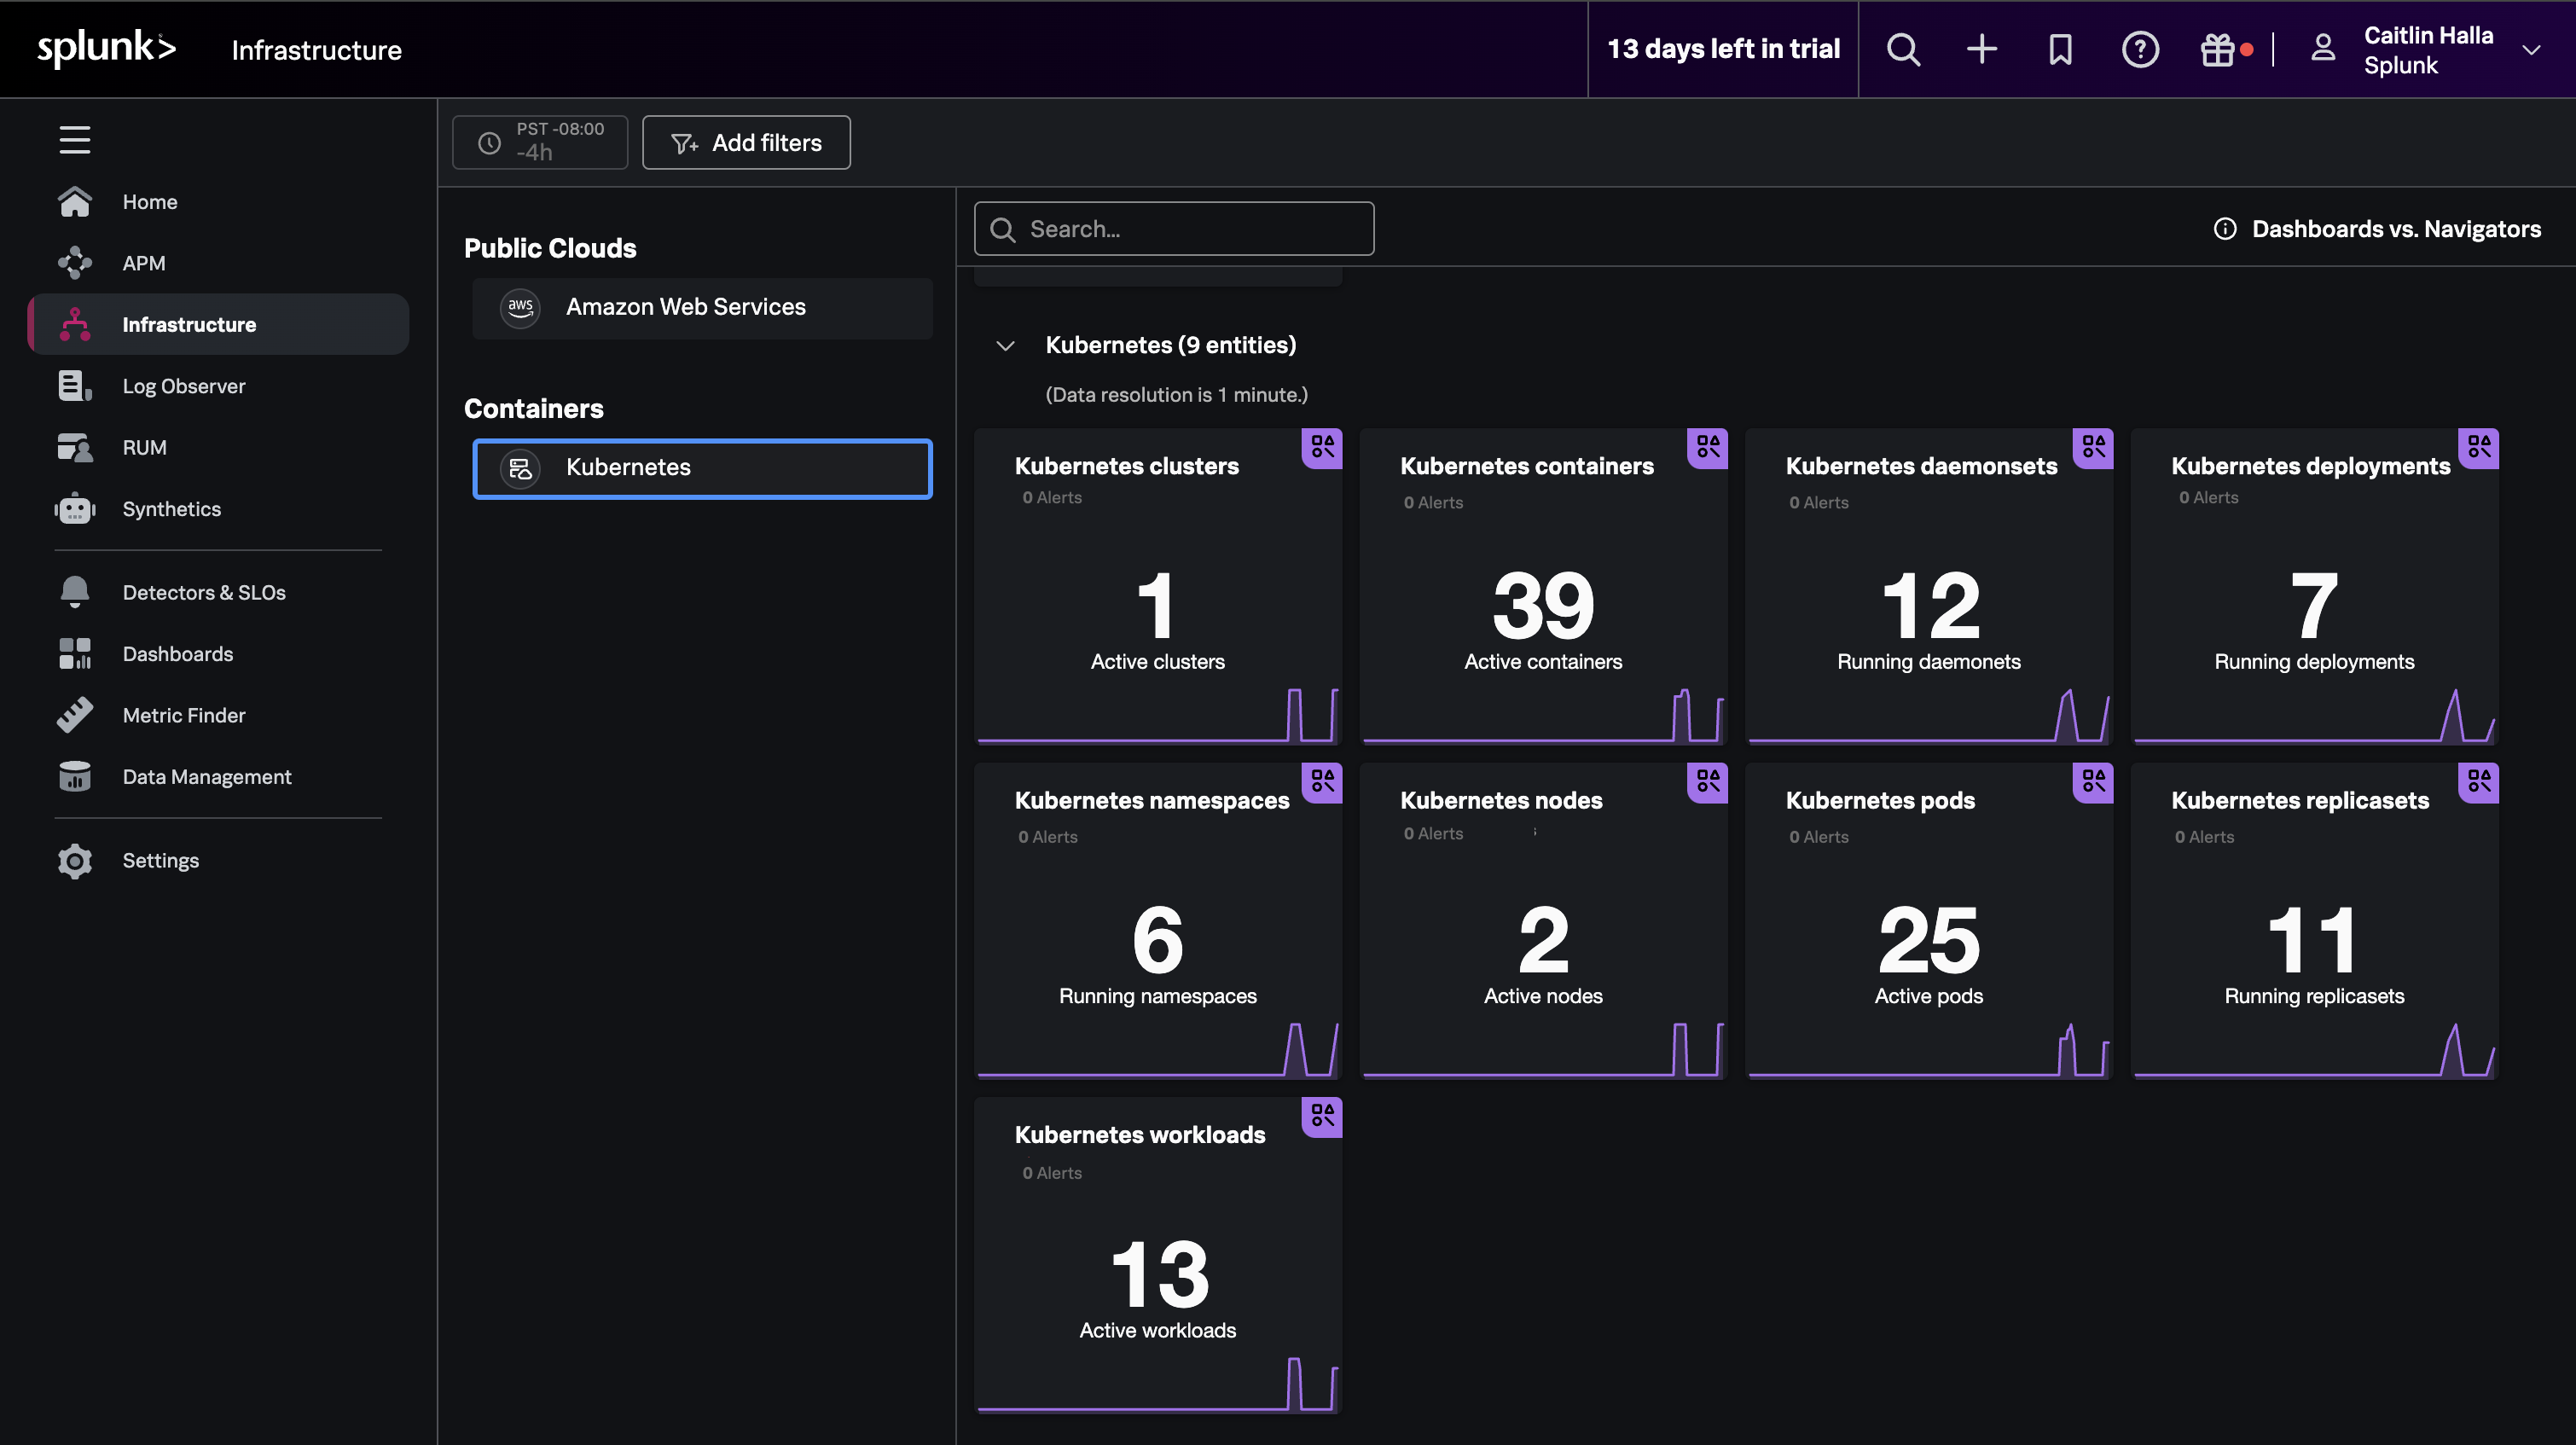Click the Add filters button
This screenshot has height=1445, width=2576.
click(746, 142)
